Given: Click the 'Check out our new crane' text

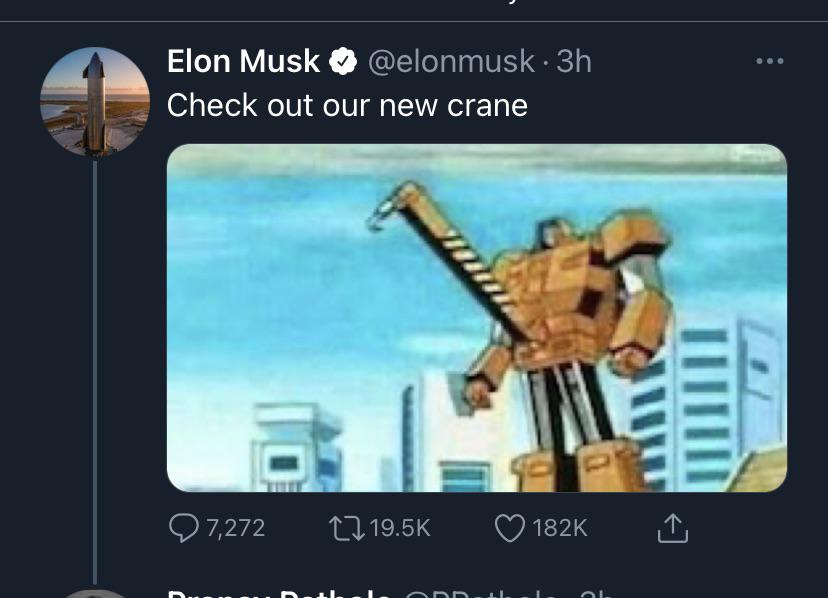Looking at the screenshot, I should pos(347,105).
